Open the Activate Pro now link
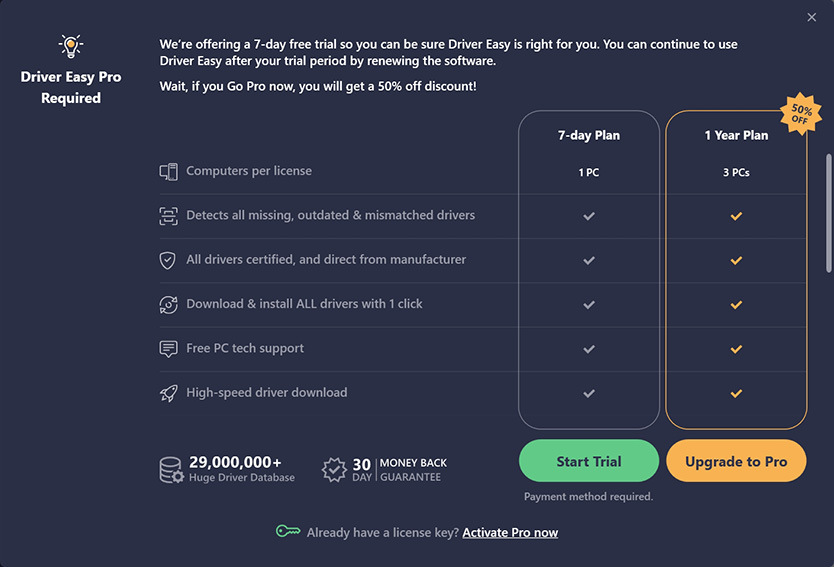The height and width of the screenshot is (567, 834). (x=510, y=533)
